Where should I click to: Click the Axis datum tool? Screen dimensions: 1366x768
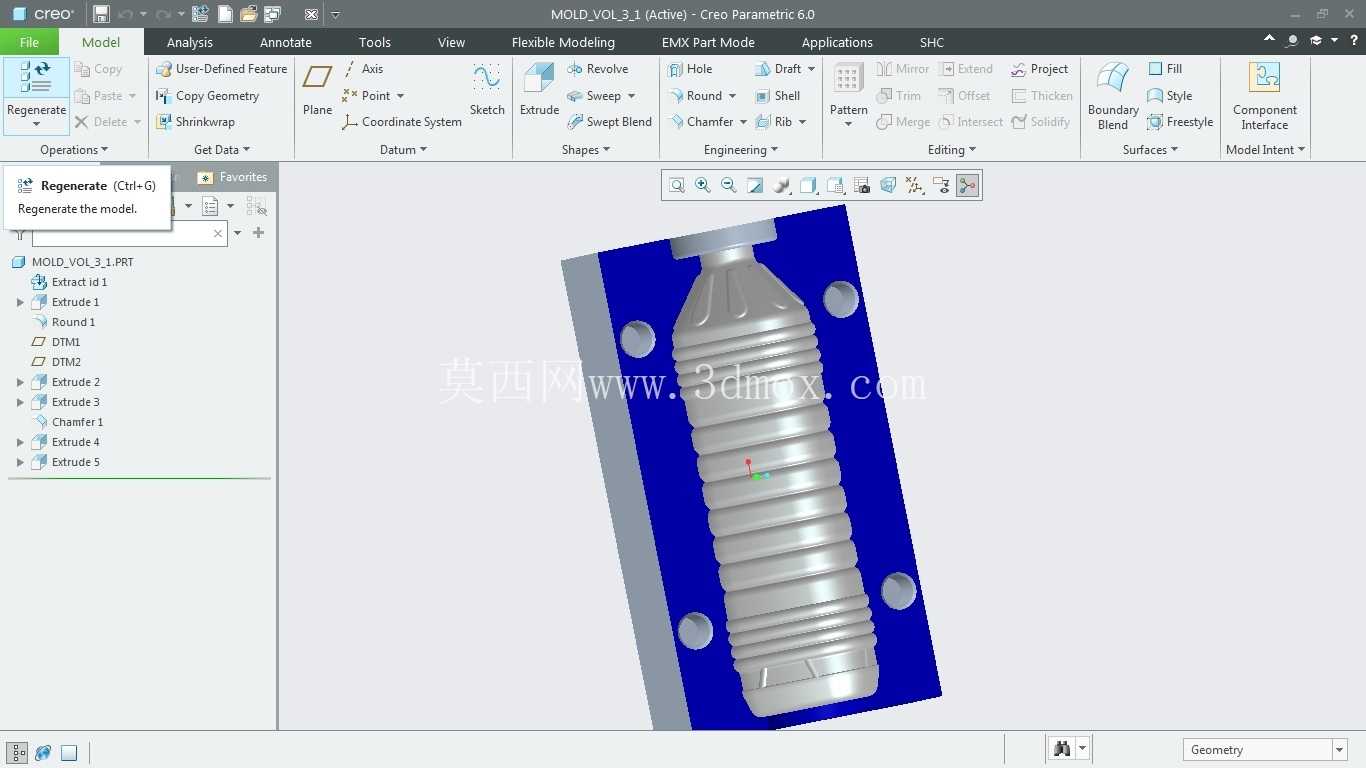pos(363,69)
